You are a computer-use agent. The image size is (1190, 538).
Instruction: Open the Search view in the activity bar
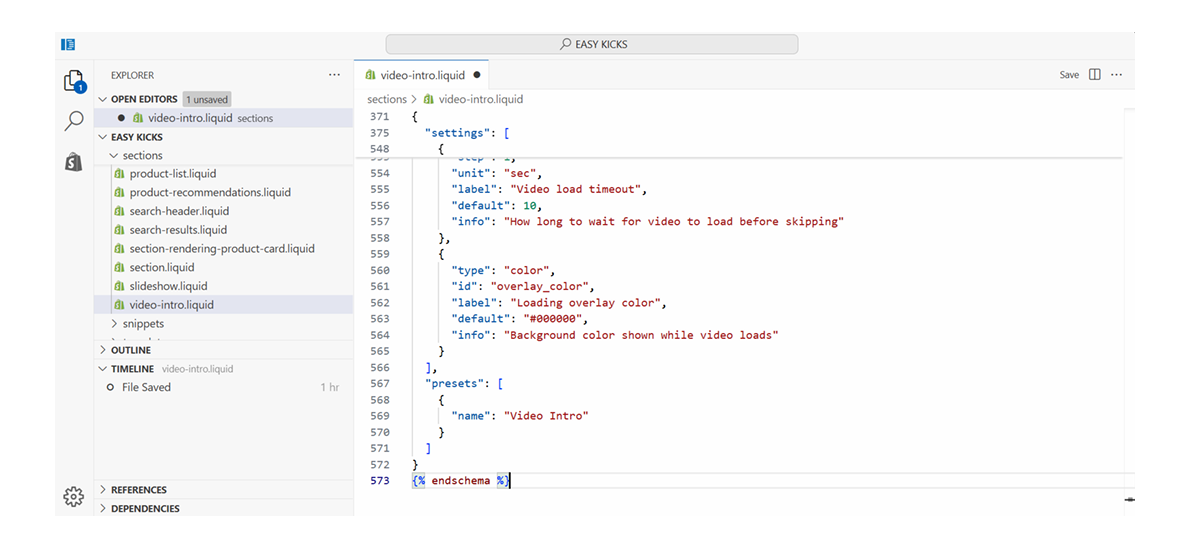73,121
